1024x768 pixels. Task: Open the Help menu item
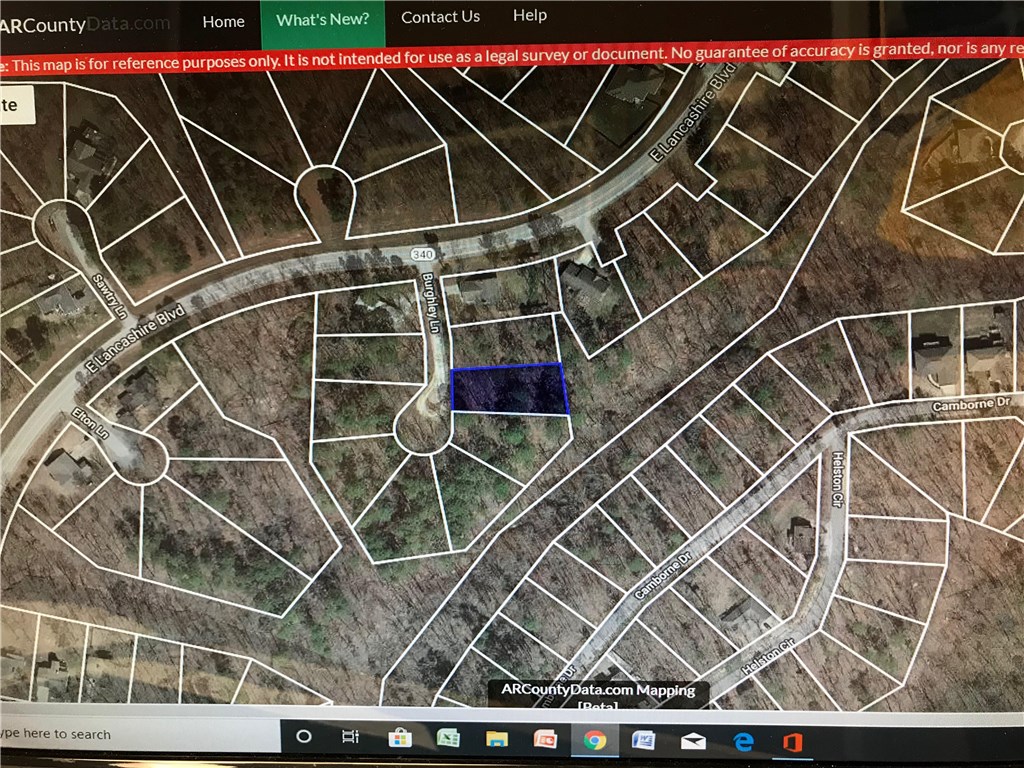(x=530, y=15)
